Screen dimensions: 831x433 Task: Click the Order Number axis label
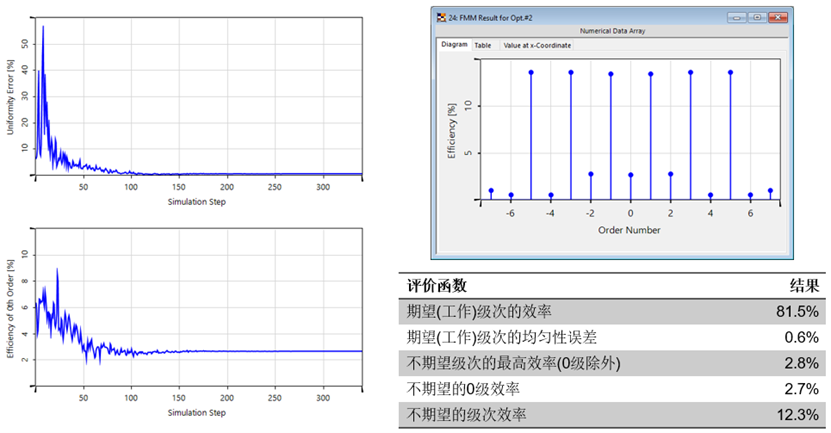point(629,230)
